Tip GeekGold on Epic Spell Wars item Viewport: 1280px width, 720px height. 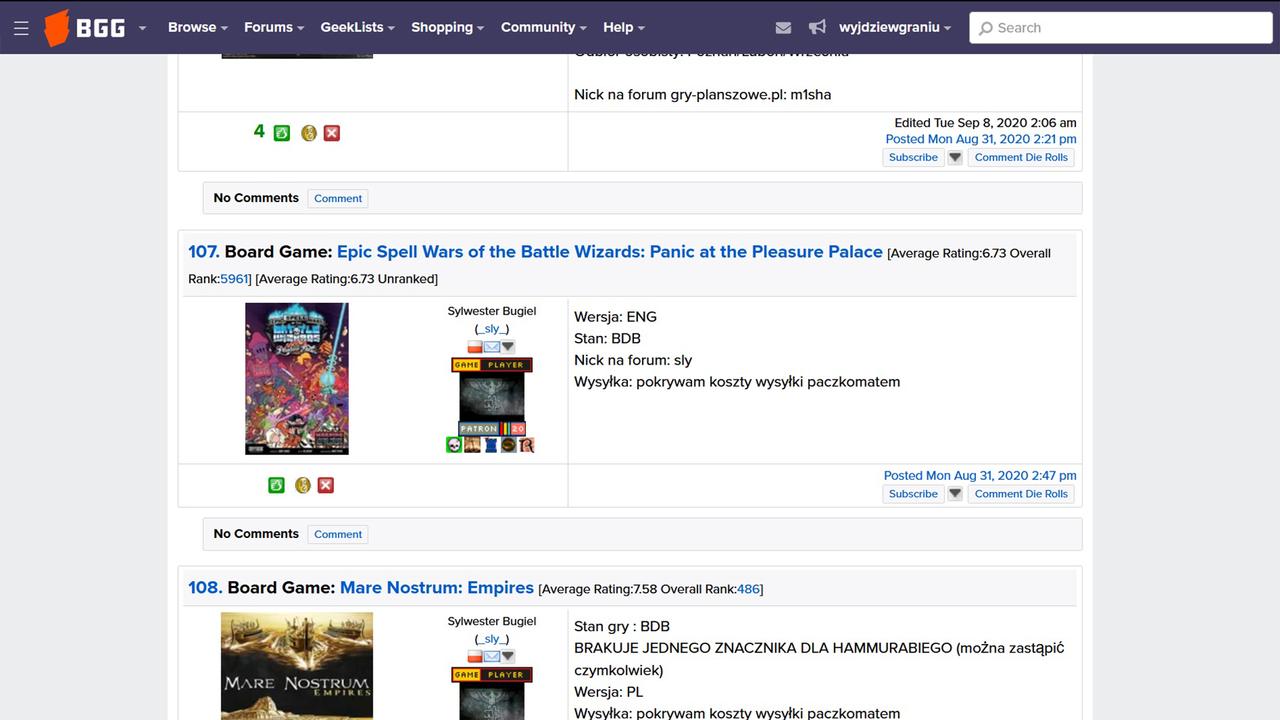click(303, 485)
